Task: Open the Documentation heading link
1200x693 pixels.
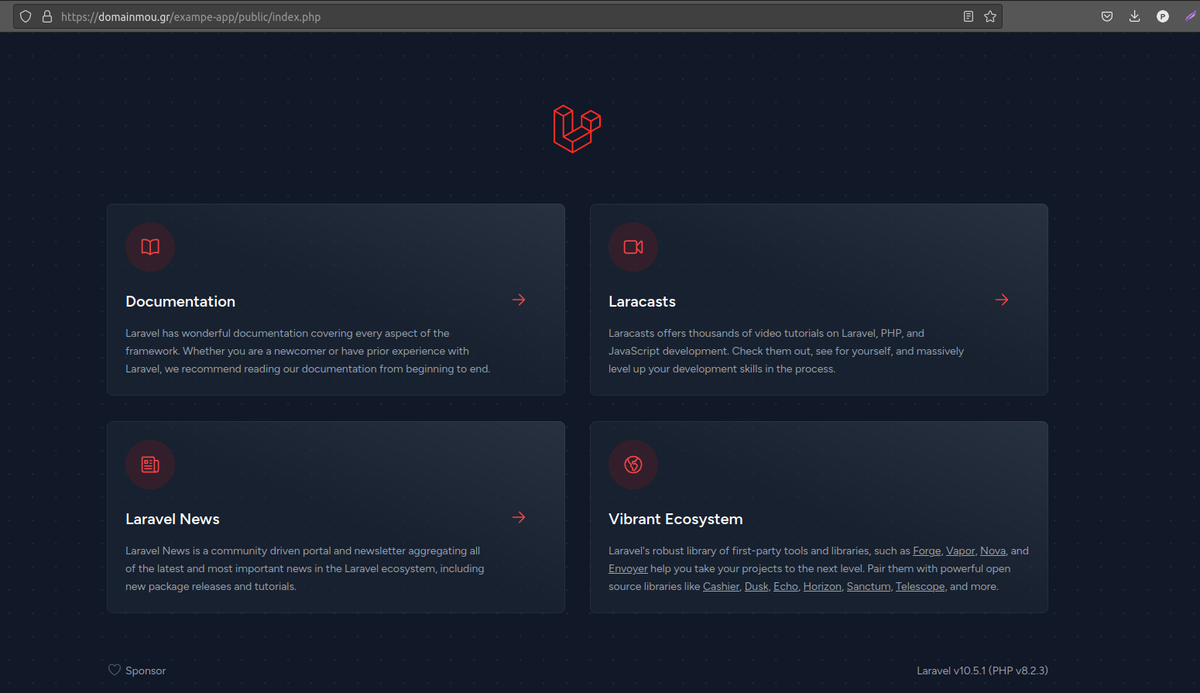Action: [x=180, y=301]
